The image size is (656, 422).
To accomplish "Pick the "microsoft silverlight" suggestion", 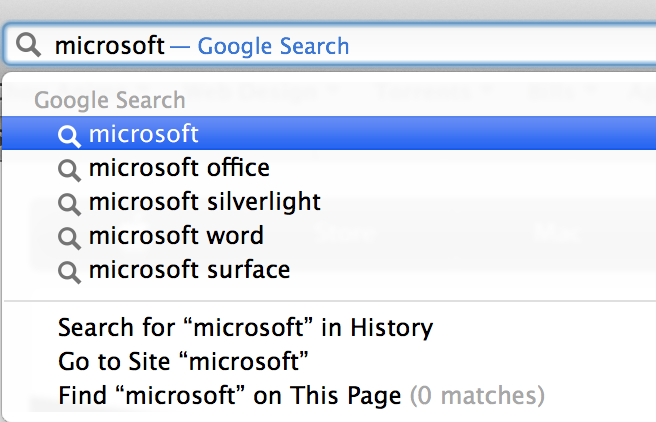I will click(204, 202).
